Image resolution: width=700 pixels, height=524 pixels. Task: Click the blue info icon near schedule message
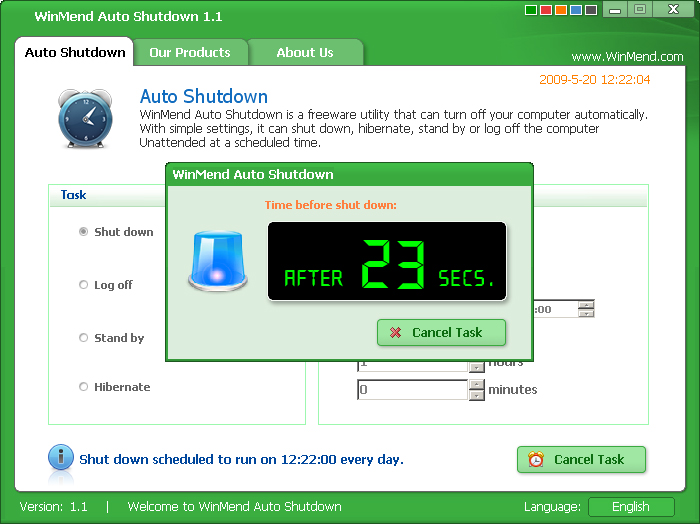pyautogui.click(x=61, y=458)
